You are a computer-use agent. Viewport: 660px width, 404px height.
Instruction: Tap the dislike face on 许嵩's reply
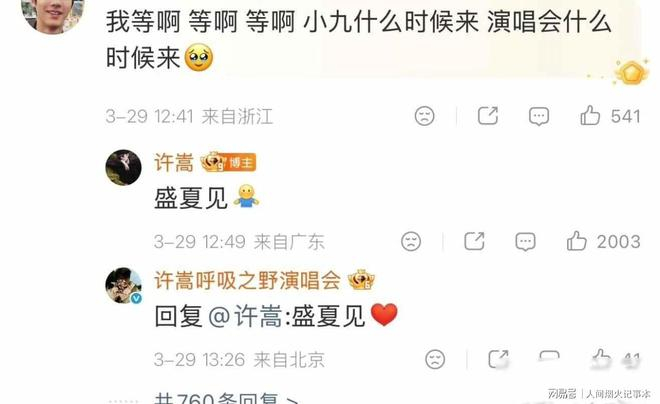click(411, 241)
